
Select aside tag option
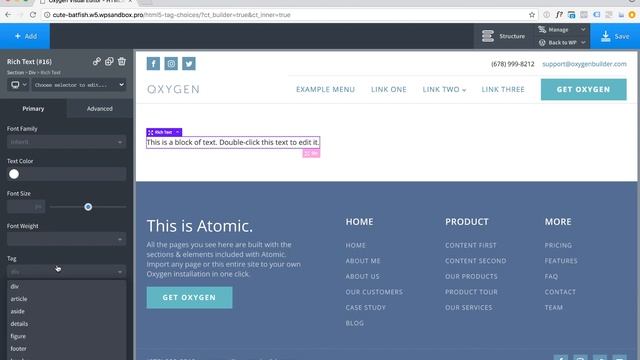pyautogui.click(x=66, y=311)
